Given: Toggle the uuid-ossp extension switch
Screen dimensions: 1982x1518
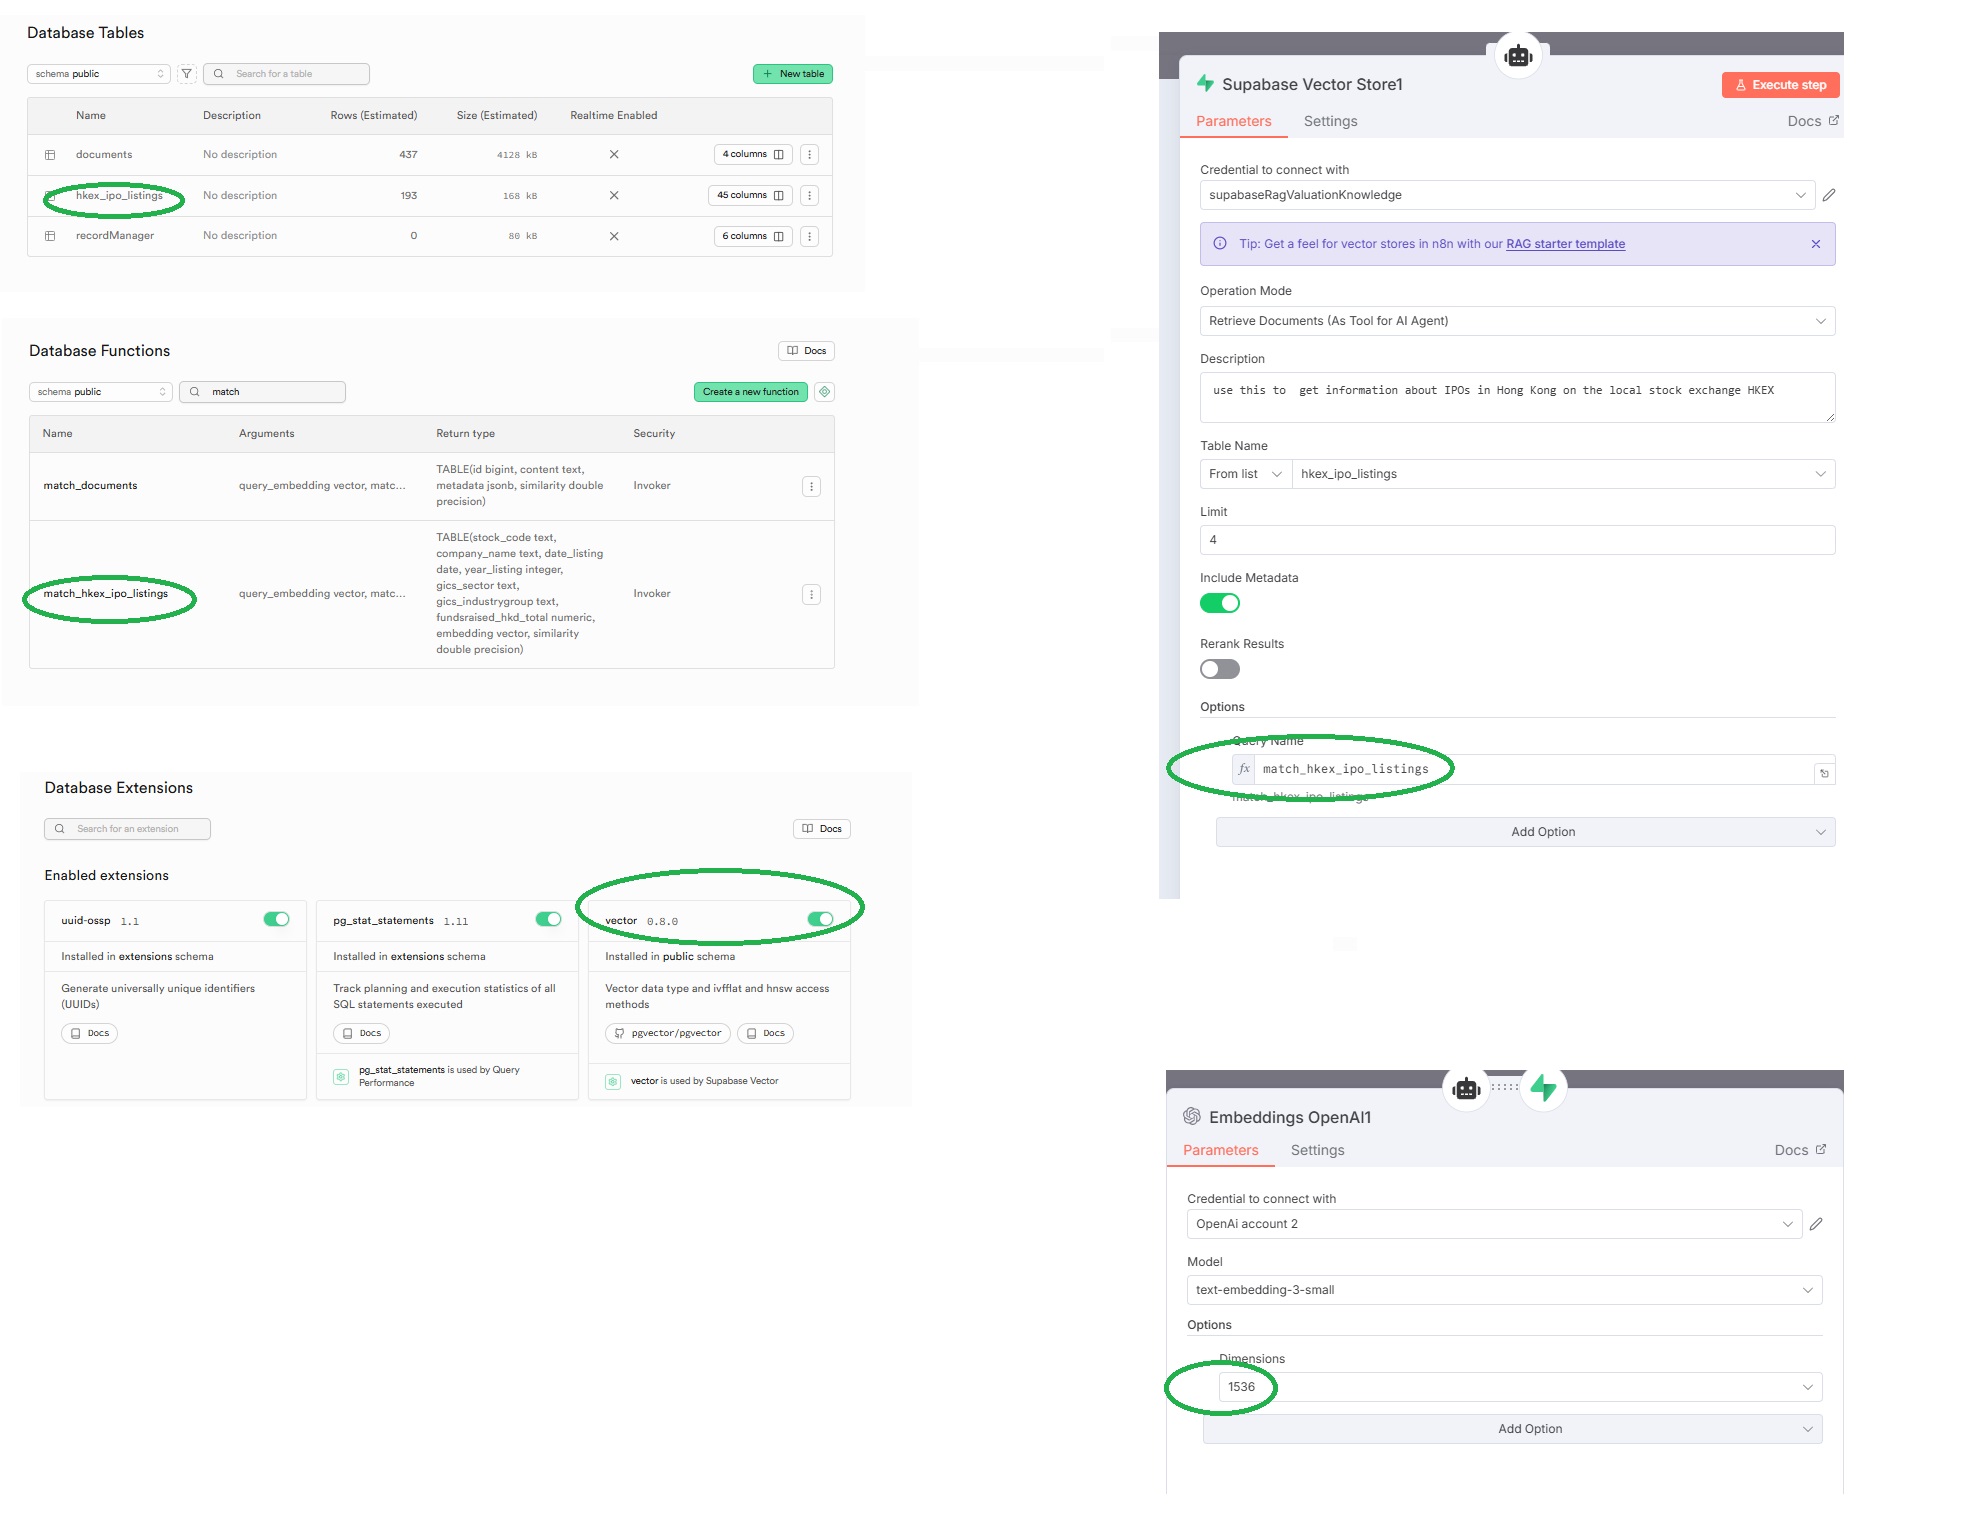Looking at the screenshot, I should (277, 919).
